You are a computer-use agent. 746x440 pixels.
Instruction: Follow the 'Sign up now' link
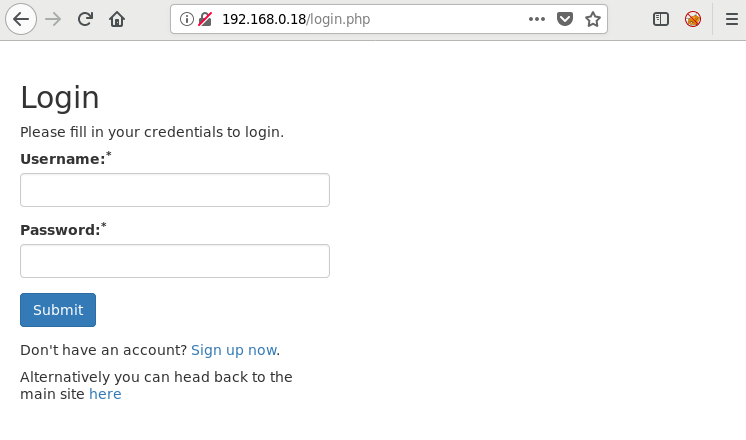pos(233,350)
